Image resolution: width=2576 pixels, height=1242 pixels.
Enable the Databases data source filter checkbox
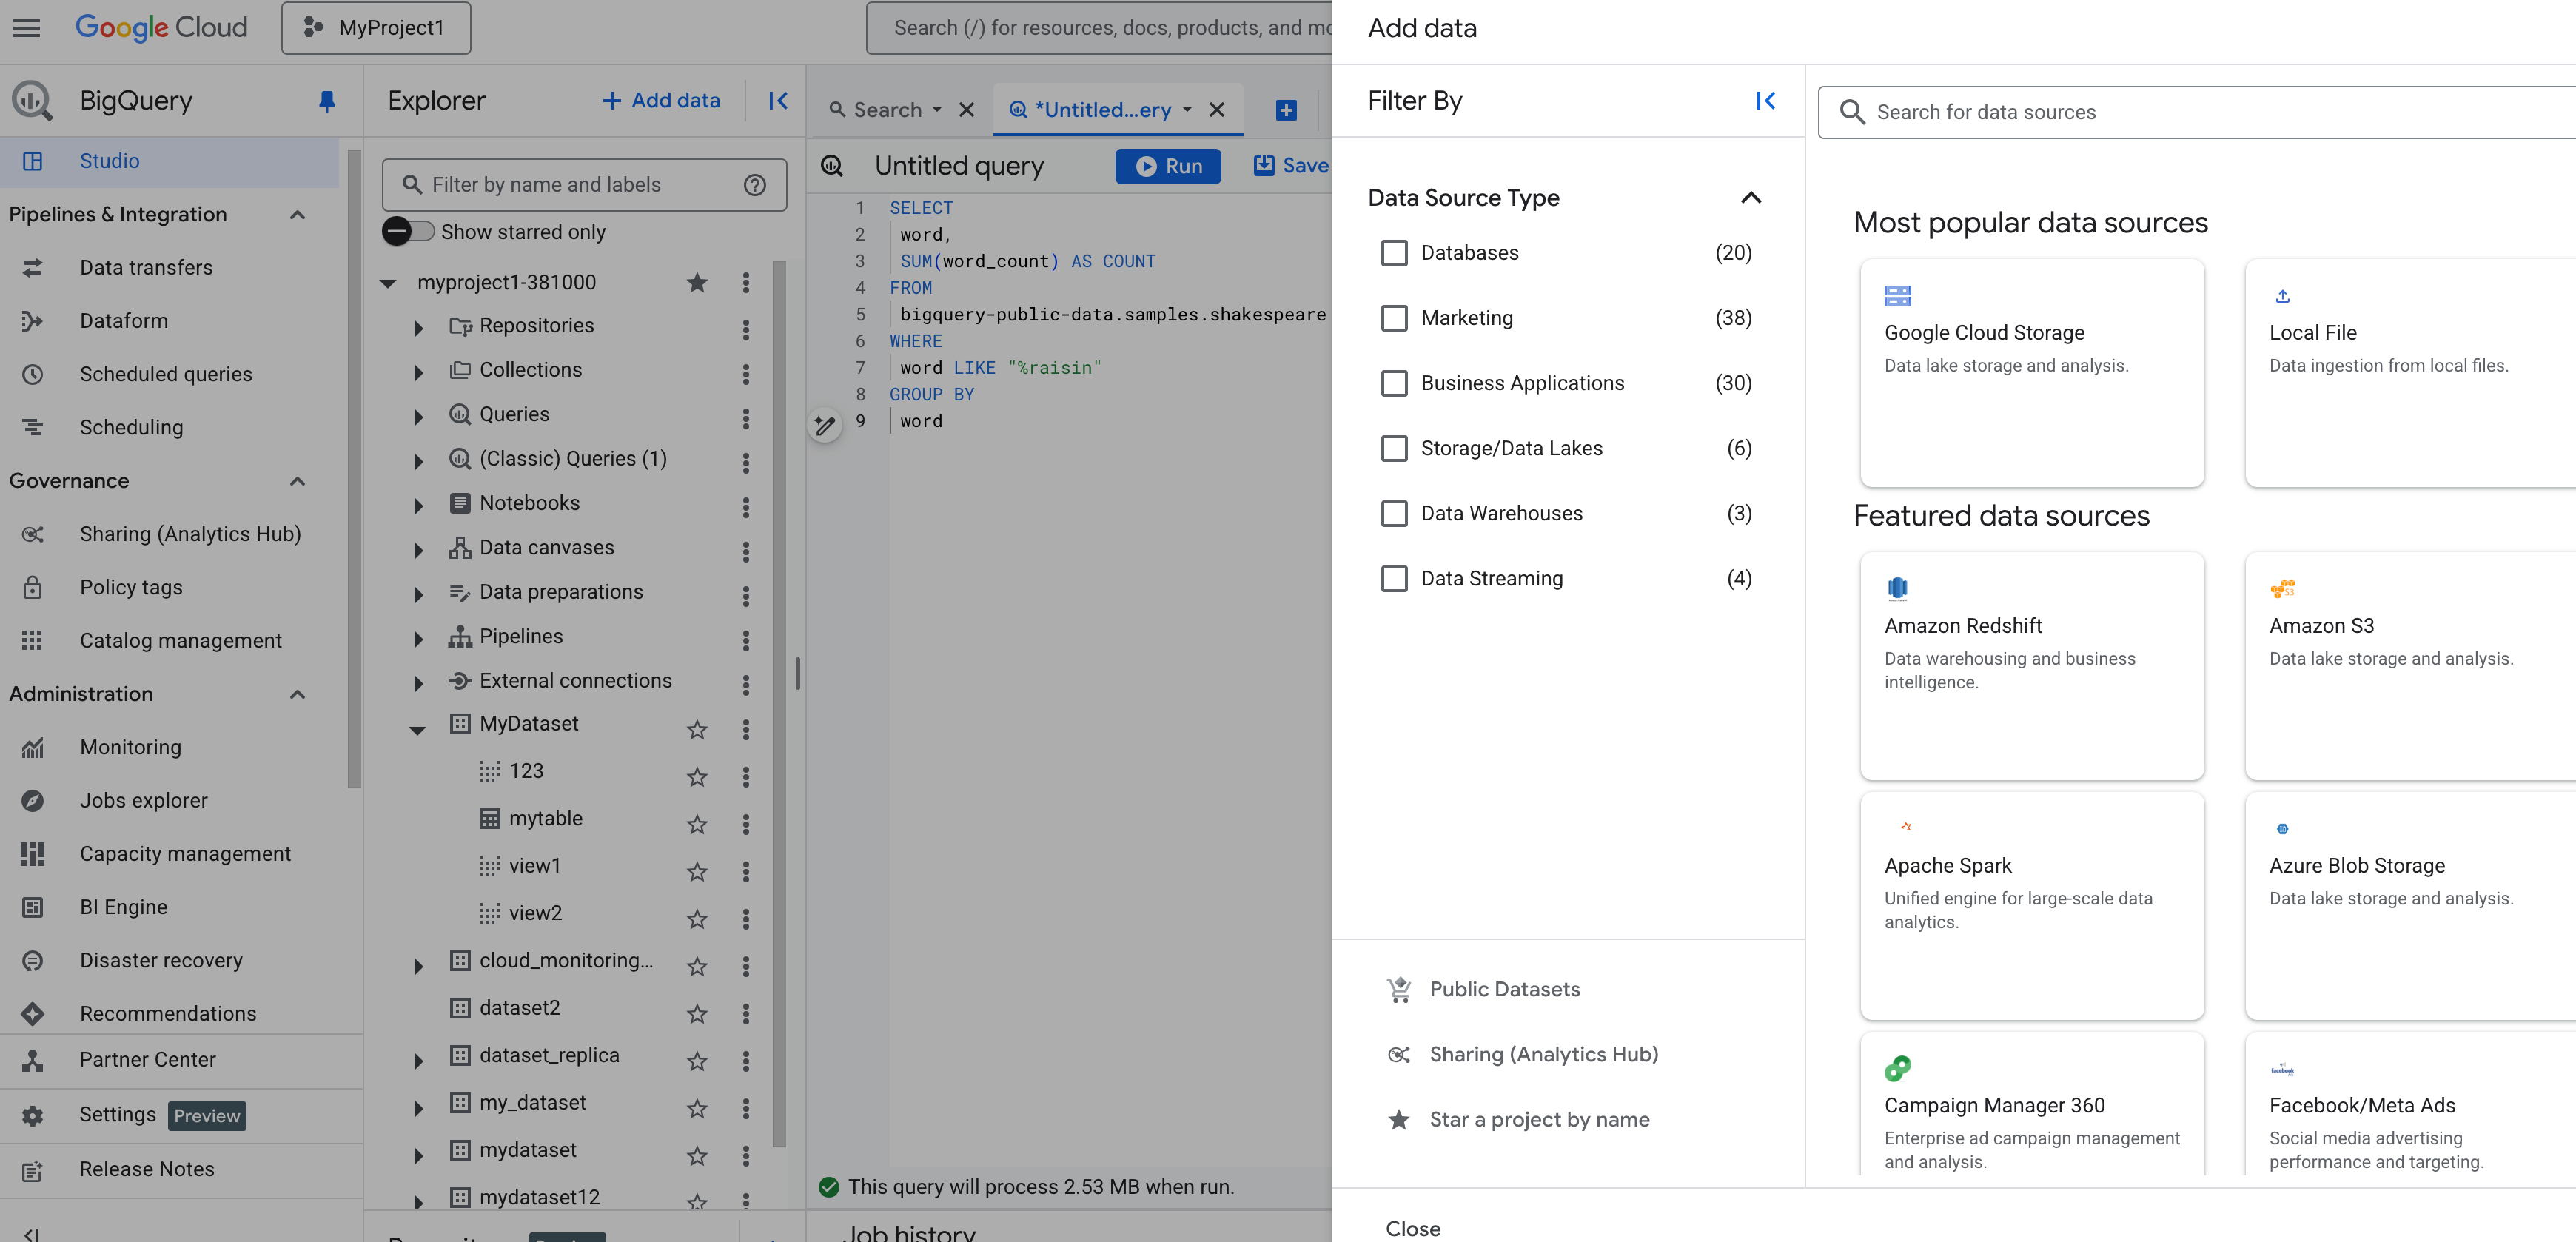1393,252
